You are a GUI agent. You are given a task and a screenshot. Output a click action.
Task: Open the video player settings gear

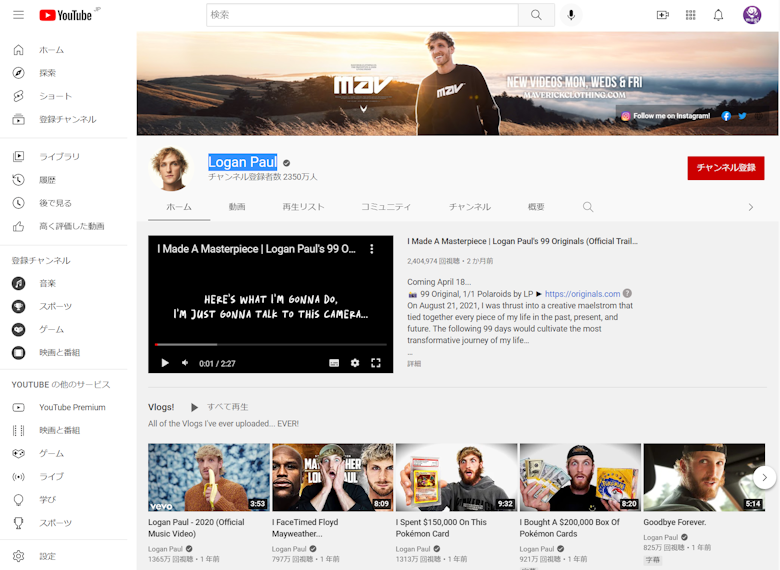(x=355, y=363)
